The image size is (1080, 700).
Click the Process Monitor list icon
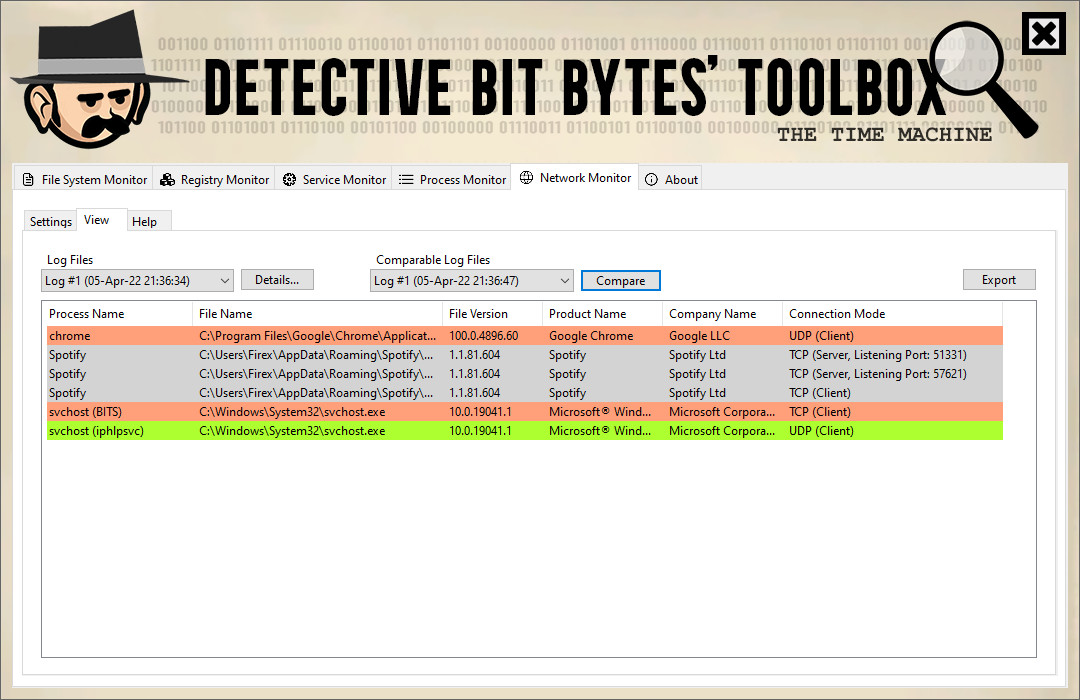click(406, 180)
